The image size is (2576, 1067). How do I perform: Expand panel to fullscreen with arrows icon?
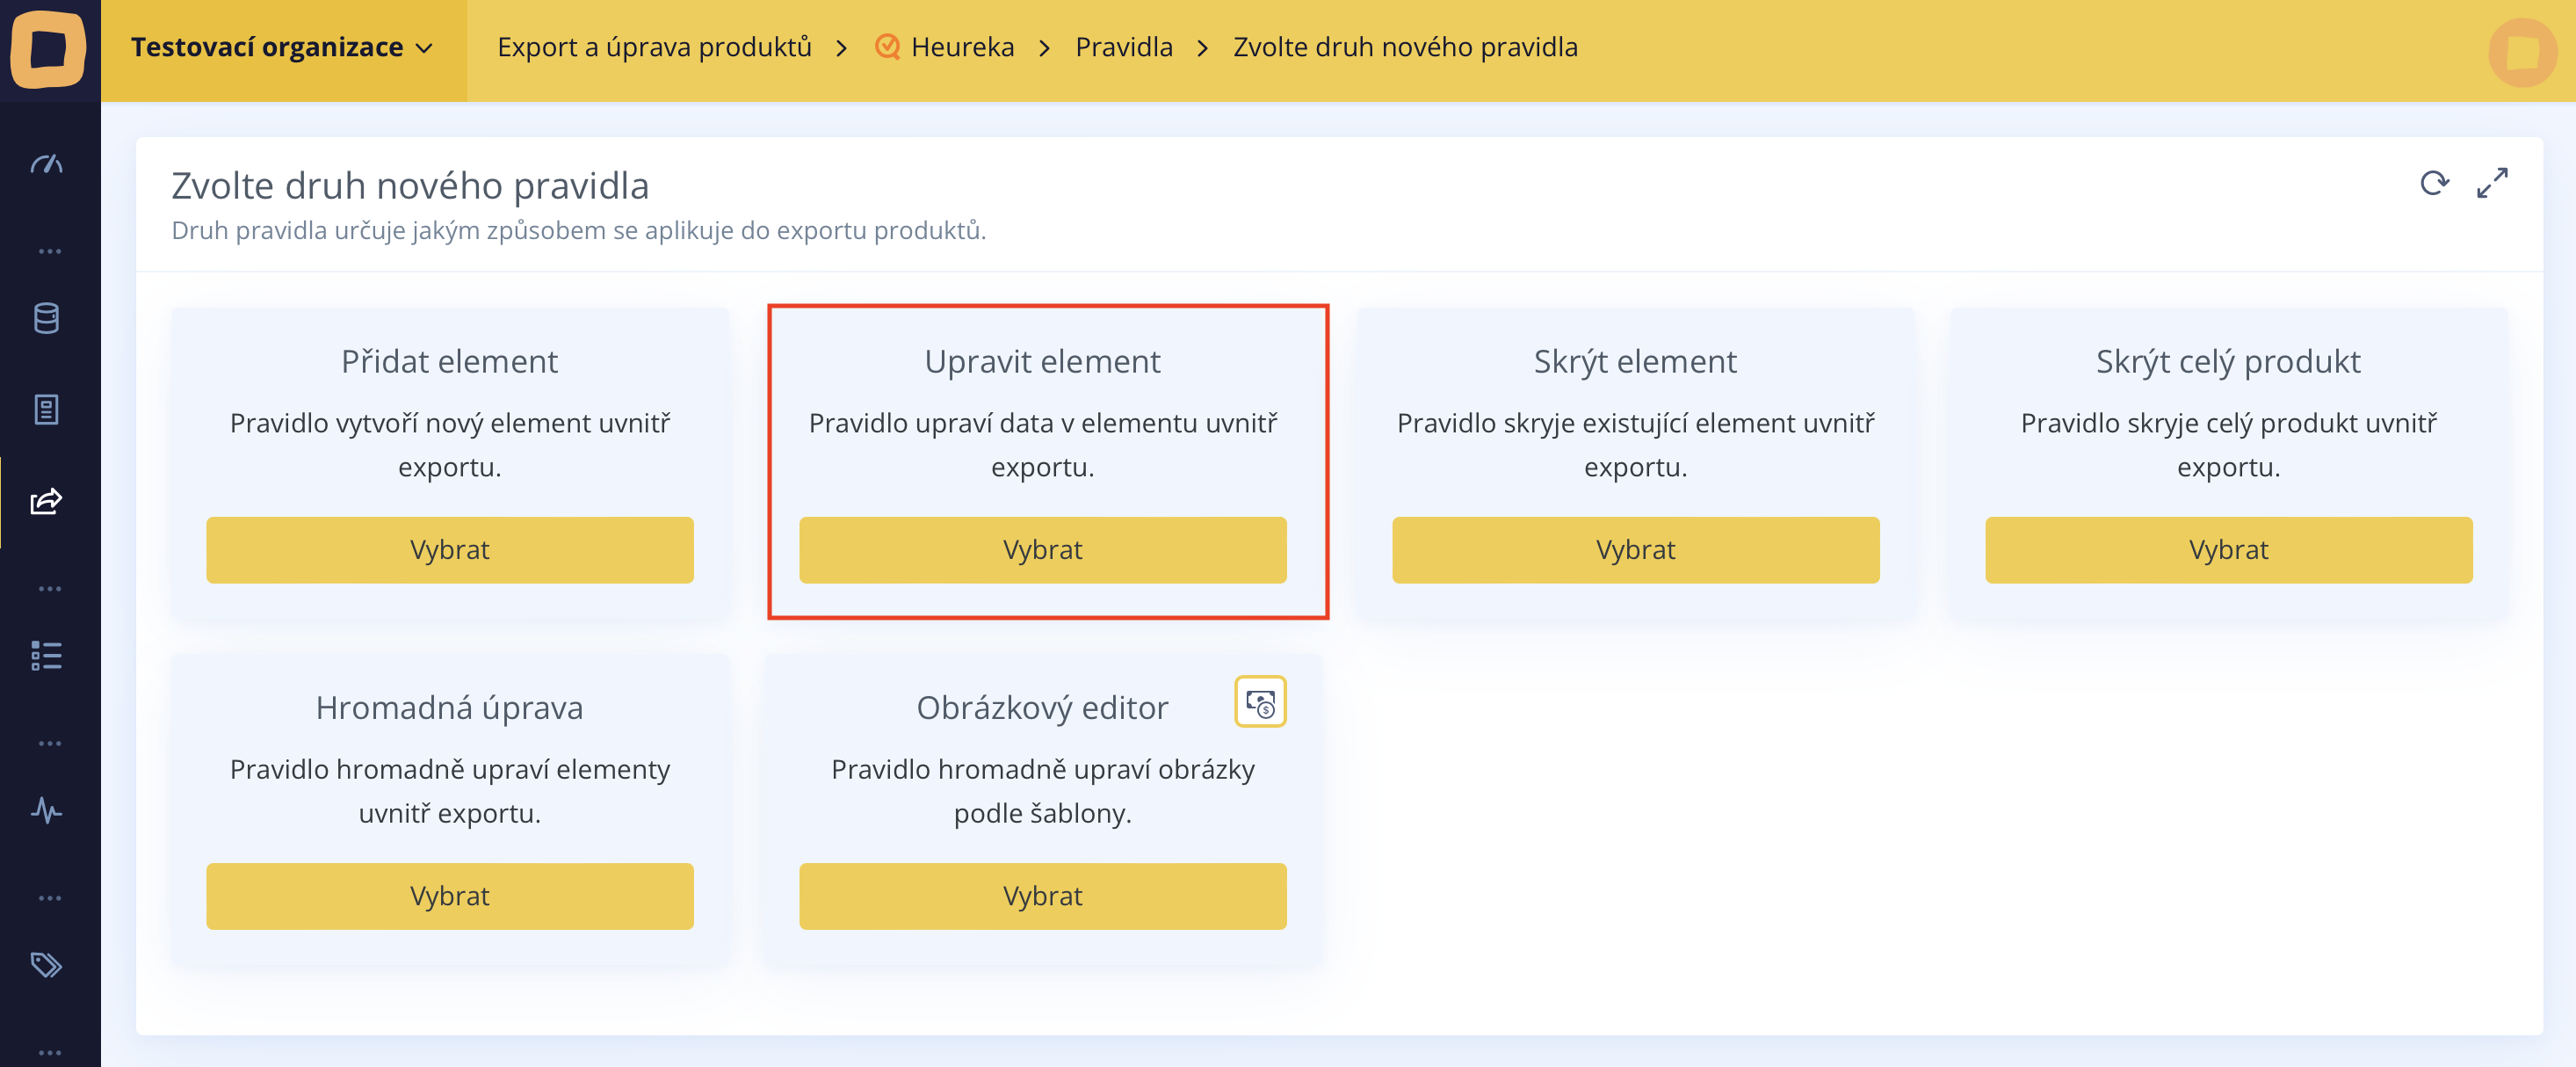pyautogui.click(x=2491, y=184)
